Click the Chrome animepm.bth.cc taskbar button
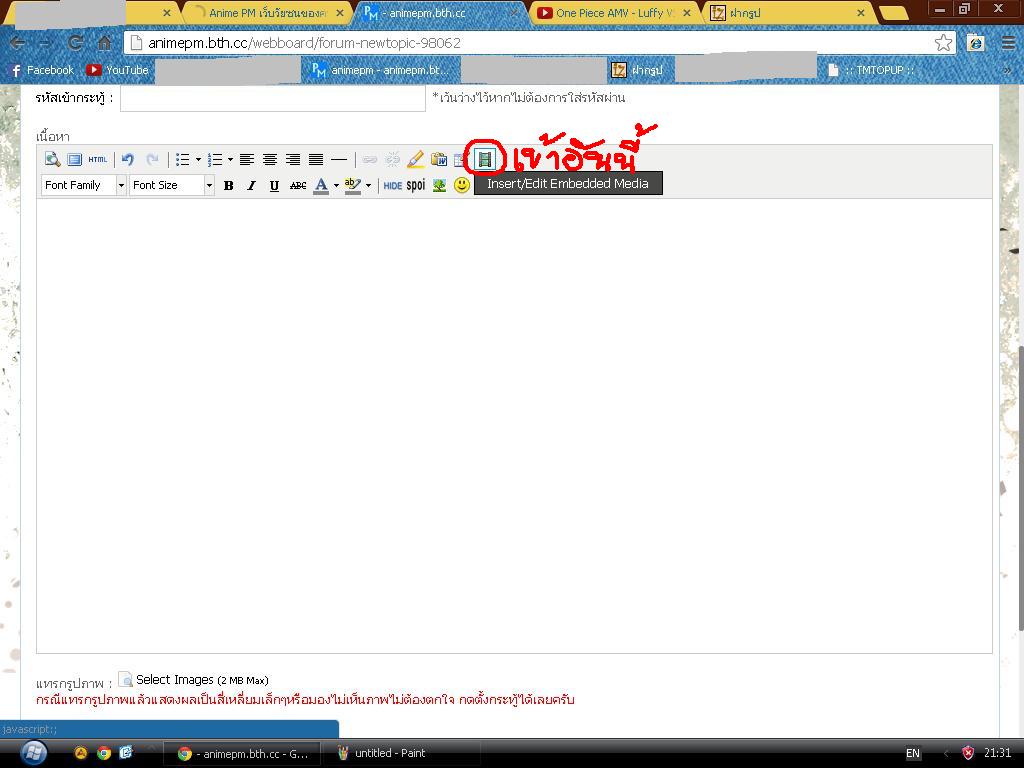The height and width of the screenshot is (768, 1024). (242, 754)
